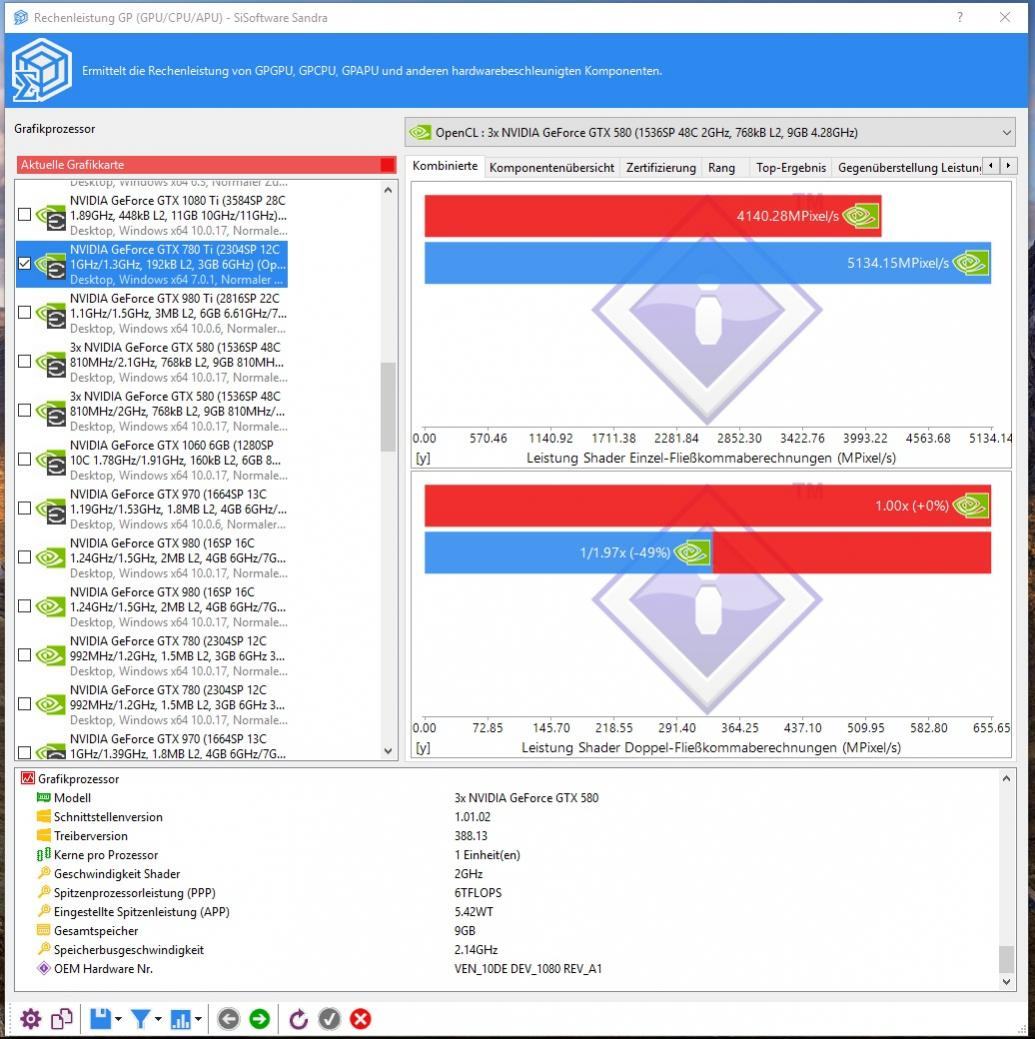This screenshot has height=1039, width=1035.
Task: Click the red 4140.28MPixel/s bar
Action: pyautogui.click(x=653, y=215)
